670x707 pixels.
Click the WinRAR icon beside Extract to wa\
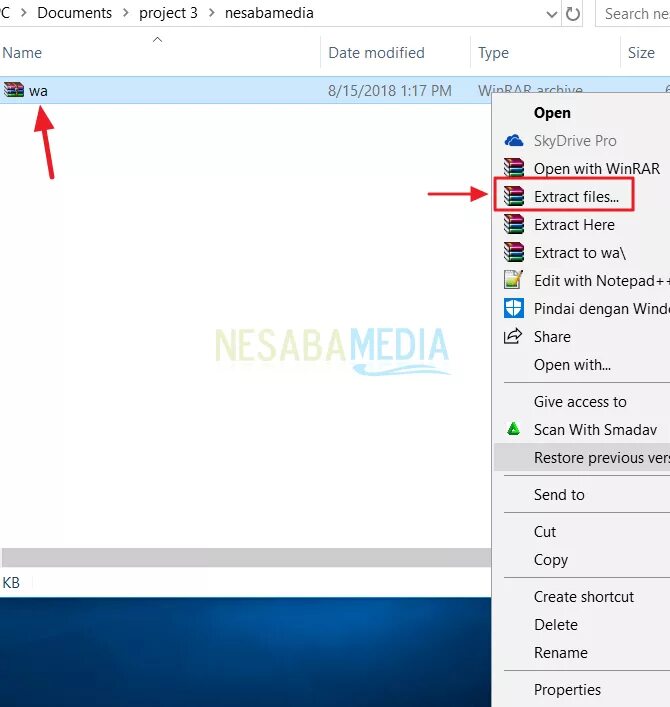tap(514, 252)
